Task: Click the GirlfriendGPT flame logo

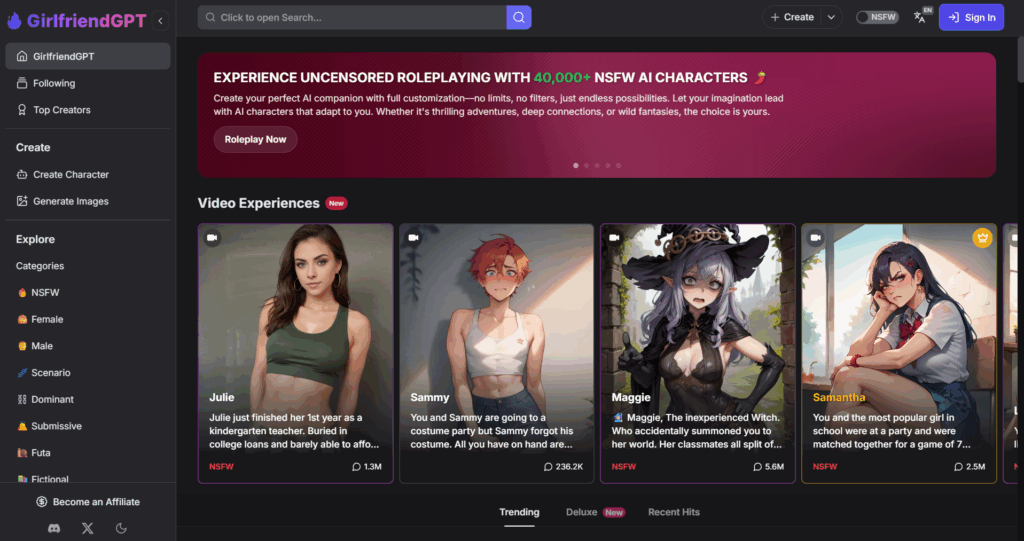Action: (13, 19)
